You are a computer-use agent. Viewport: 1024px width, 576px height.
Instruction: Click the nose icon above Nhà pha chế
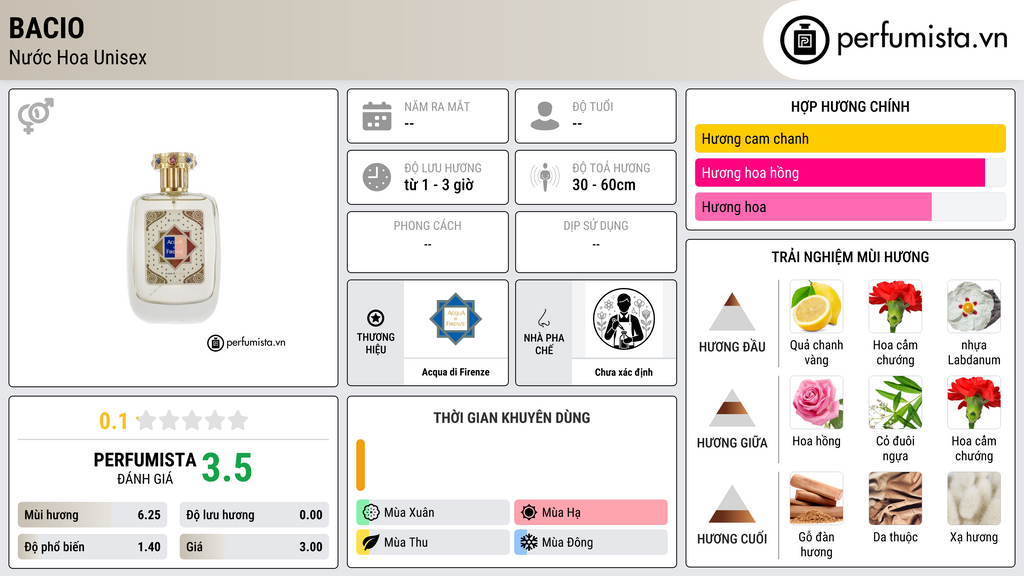(543, 318)
